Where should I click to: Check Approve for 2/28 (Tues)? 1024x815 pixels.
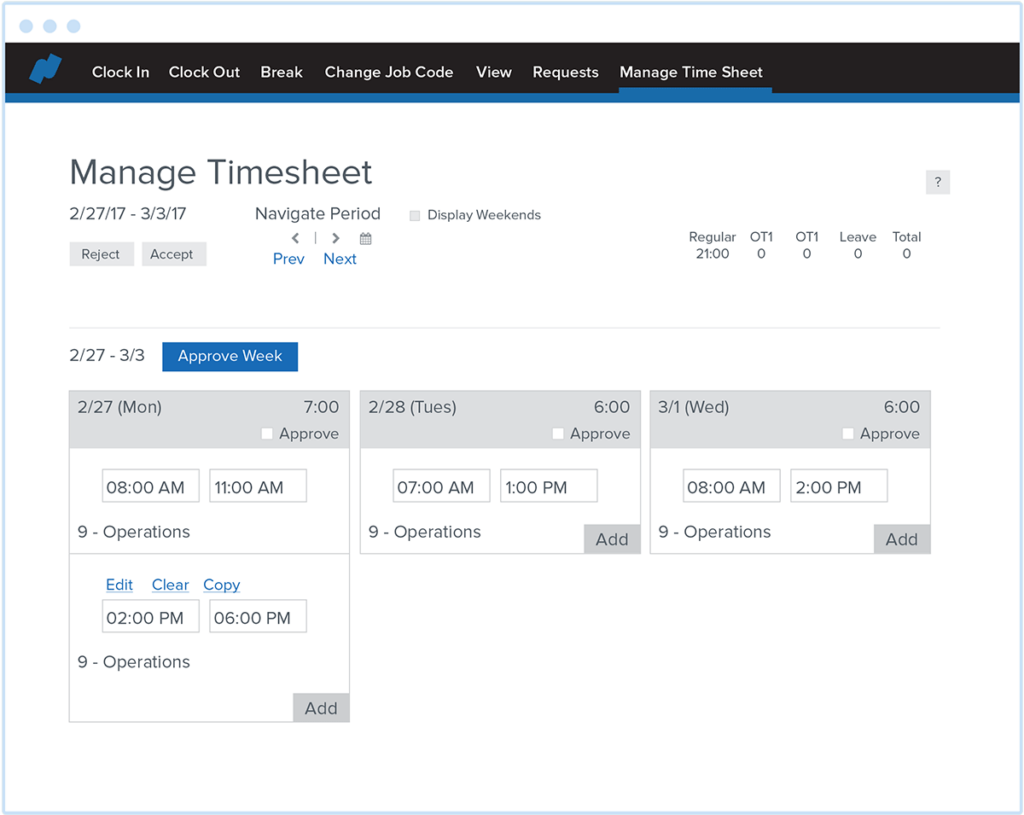(558, 434)
